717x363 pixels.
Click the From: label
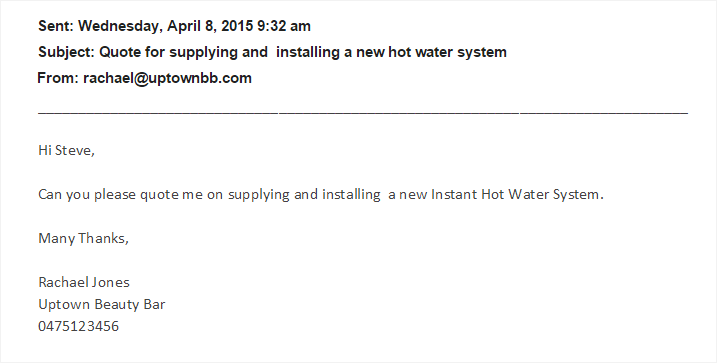(58, 78)
